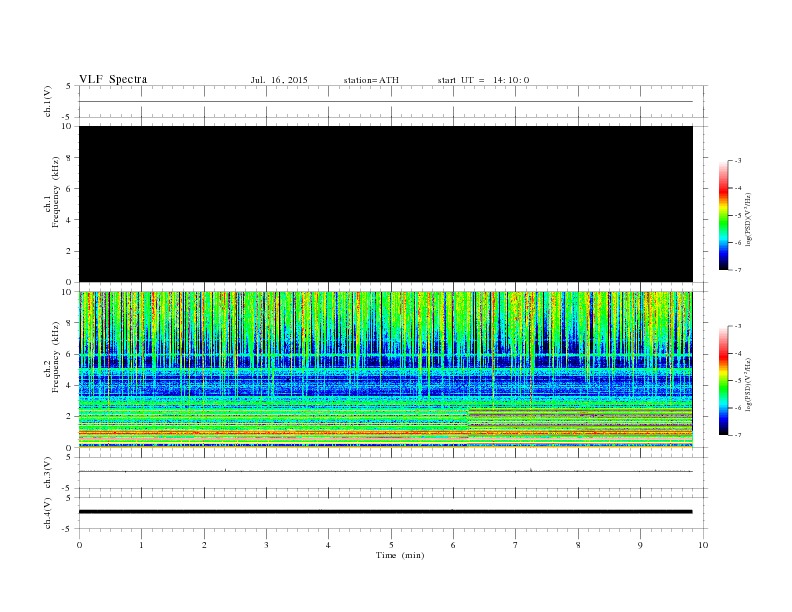Click the "ch.2 Frequency (kHz)" axis label
The height and width of the screenshot is (612, 792).
(52, 356)
